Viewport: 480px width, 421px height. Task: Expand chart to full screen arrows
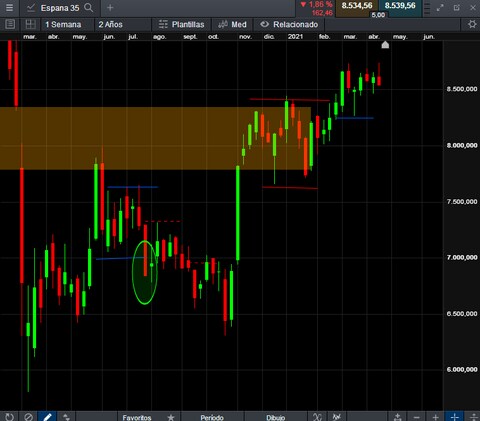click(440, 8)
